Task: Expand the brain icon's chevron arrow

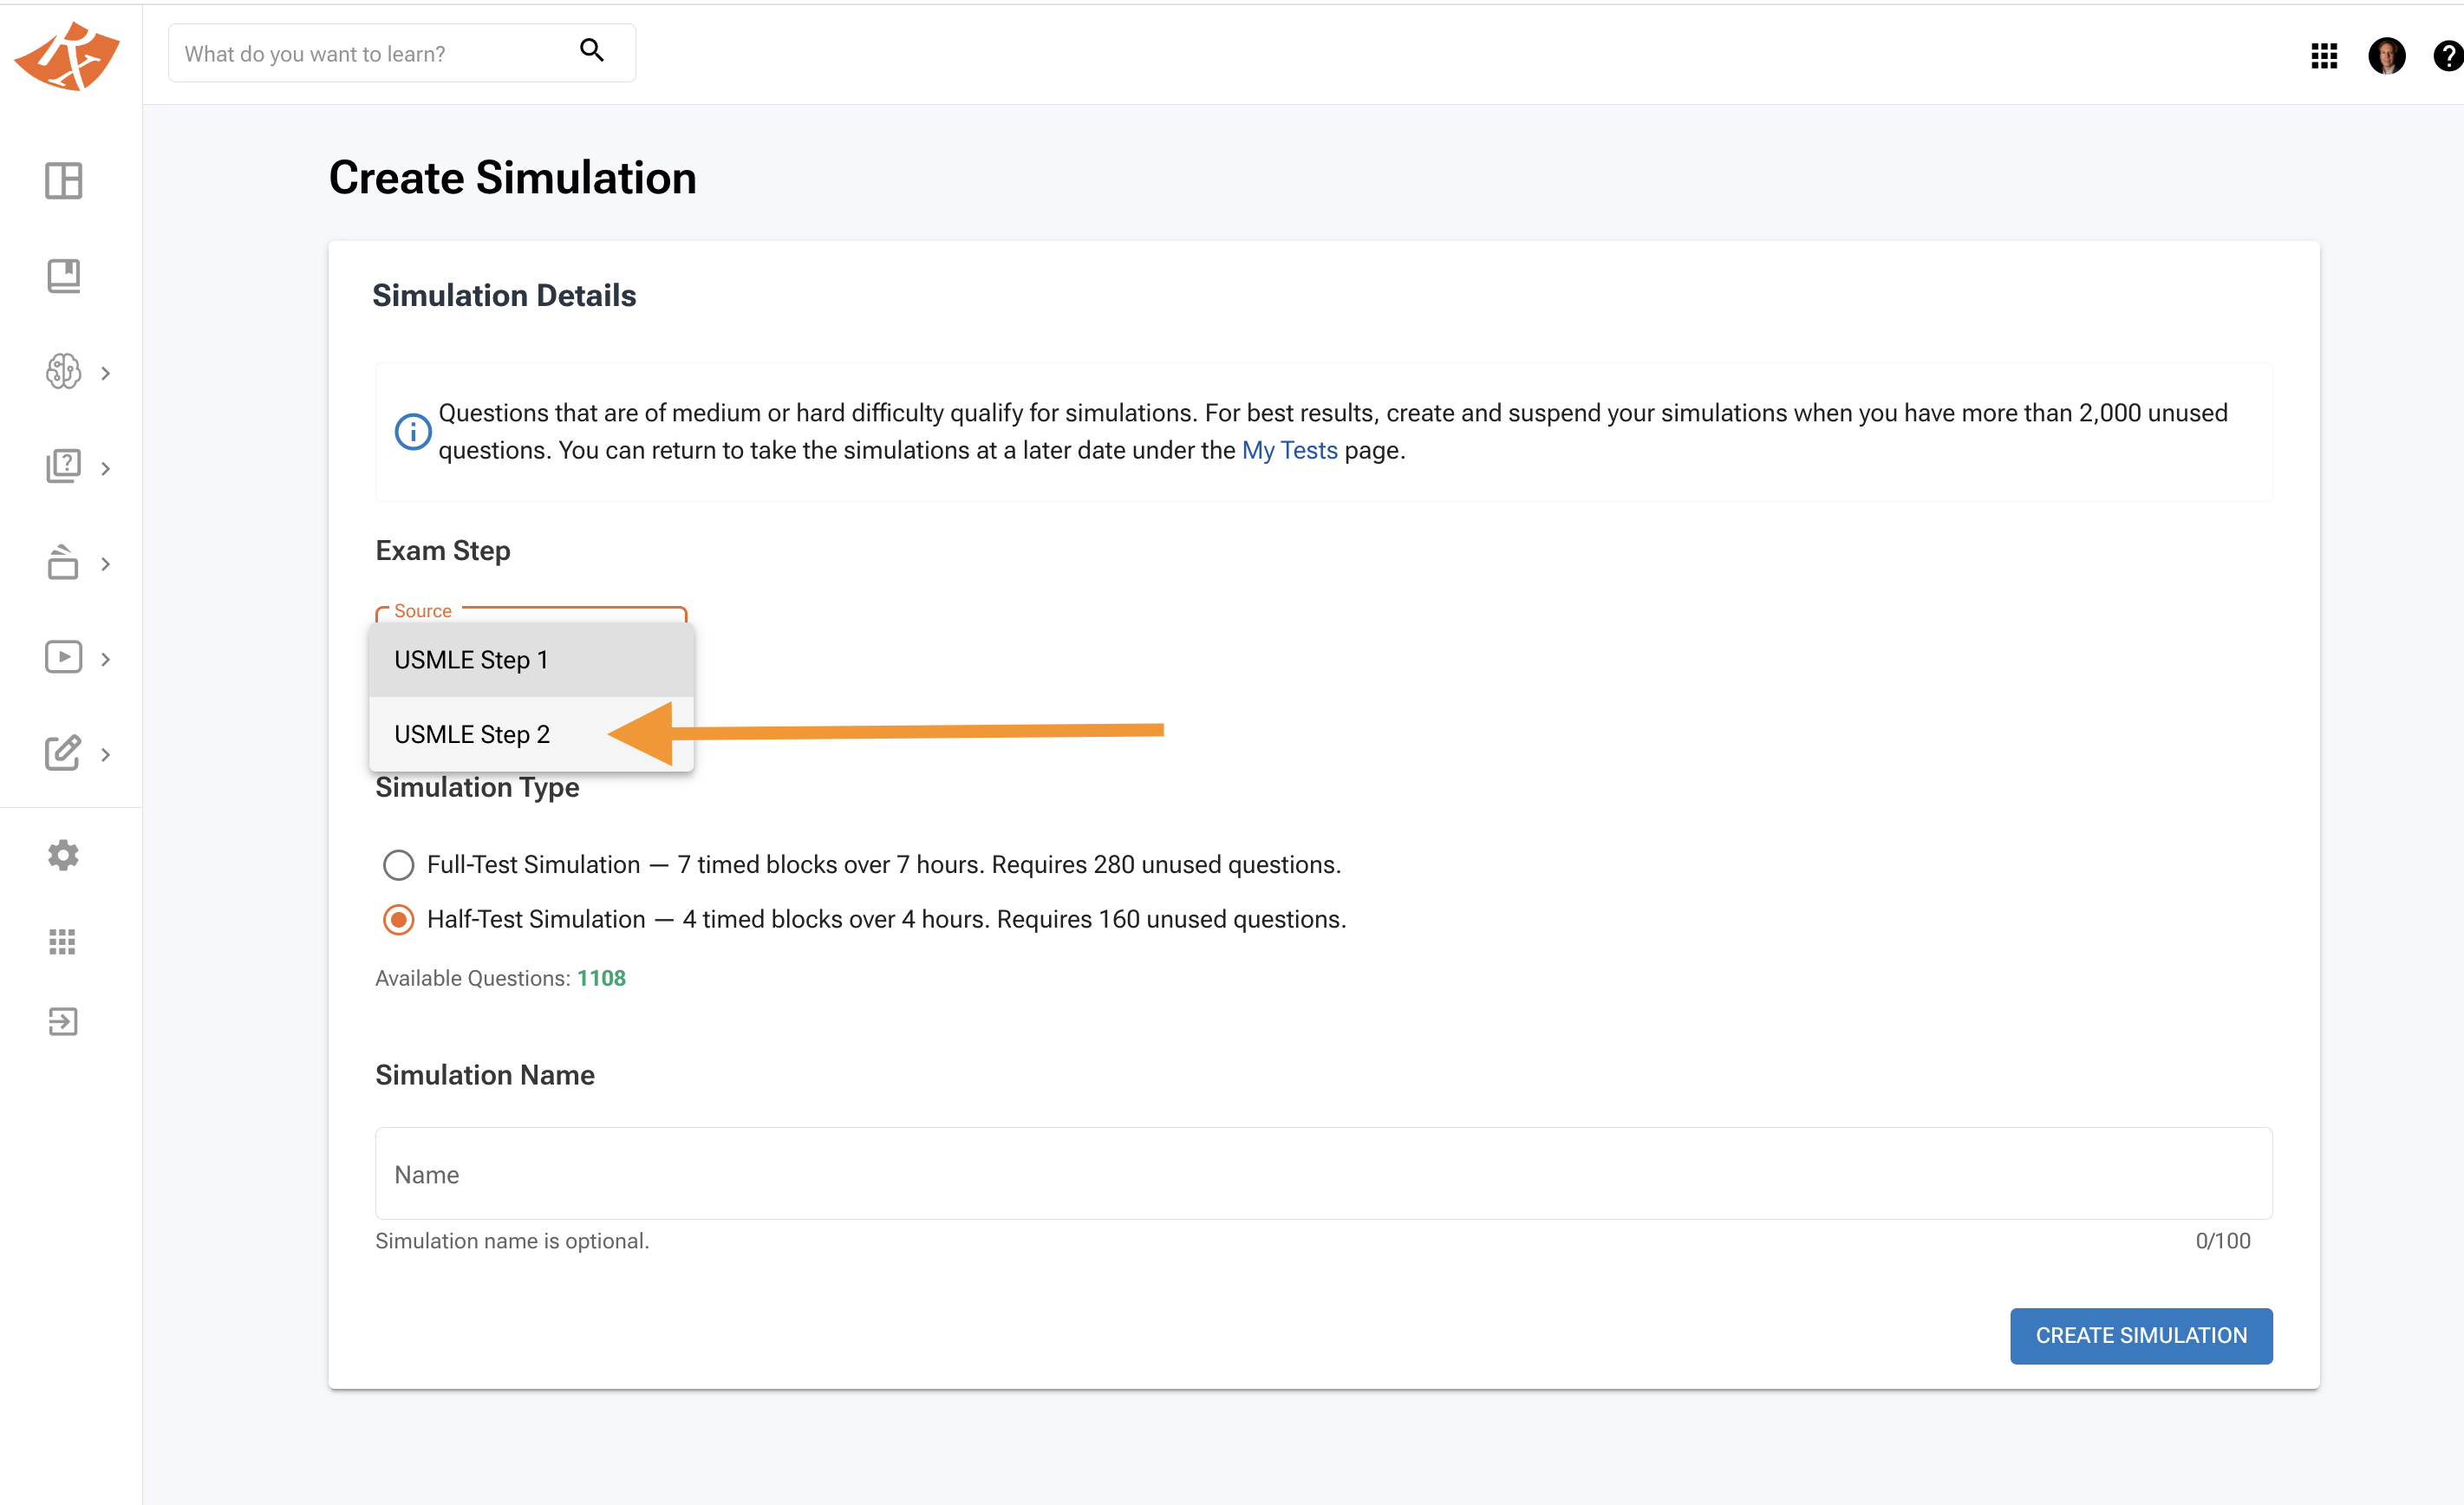Action: tap(106, 372)
